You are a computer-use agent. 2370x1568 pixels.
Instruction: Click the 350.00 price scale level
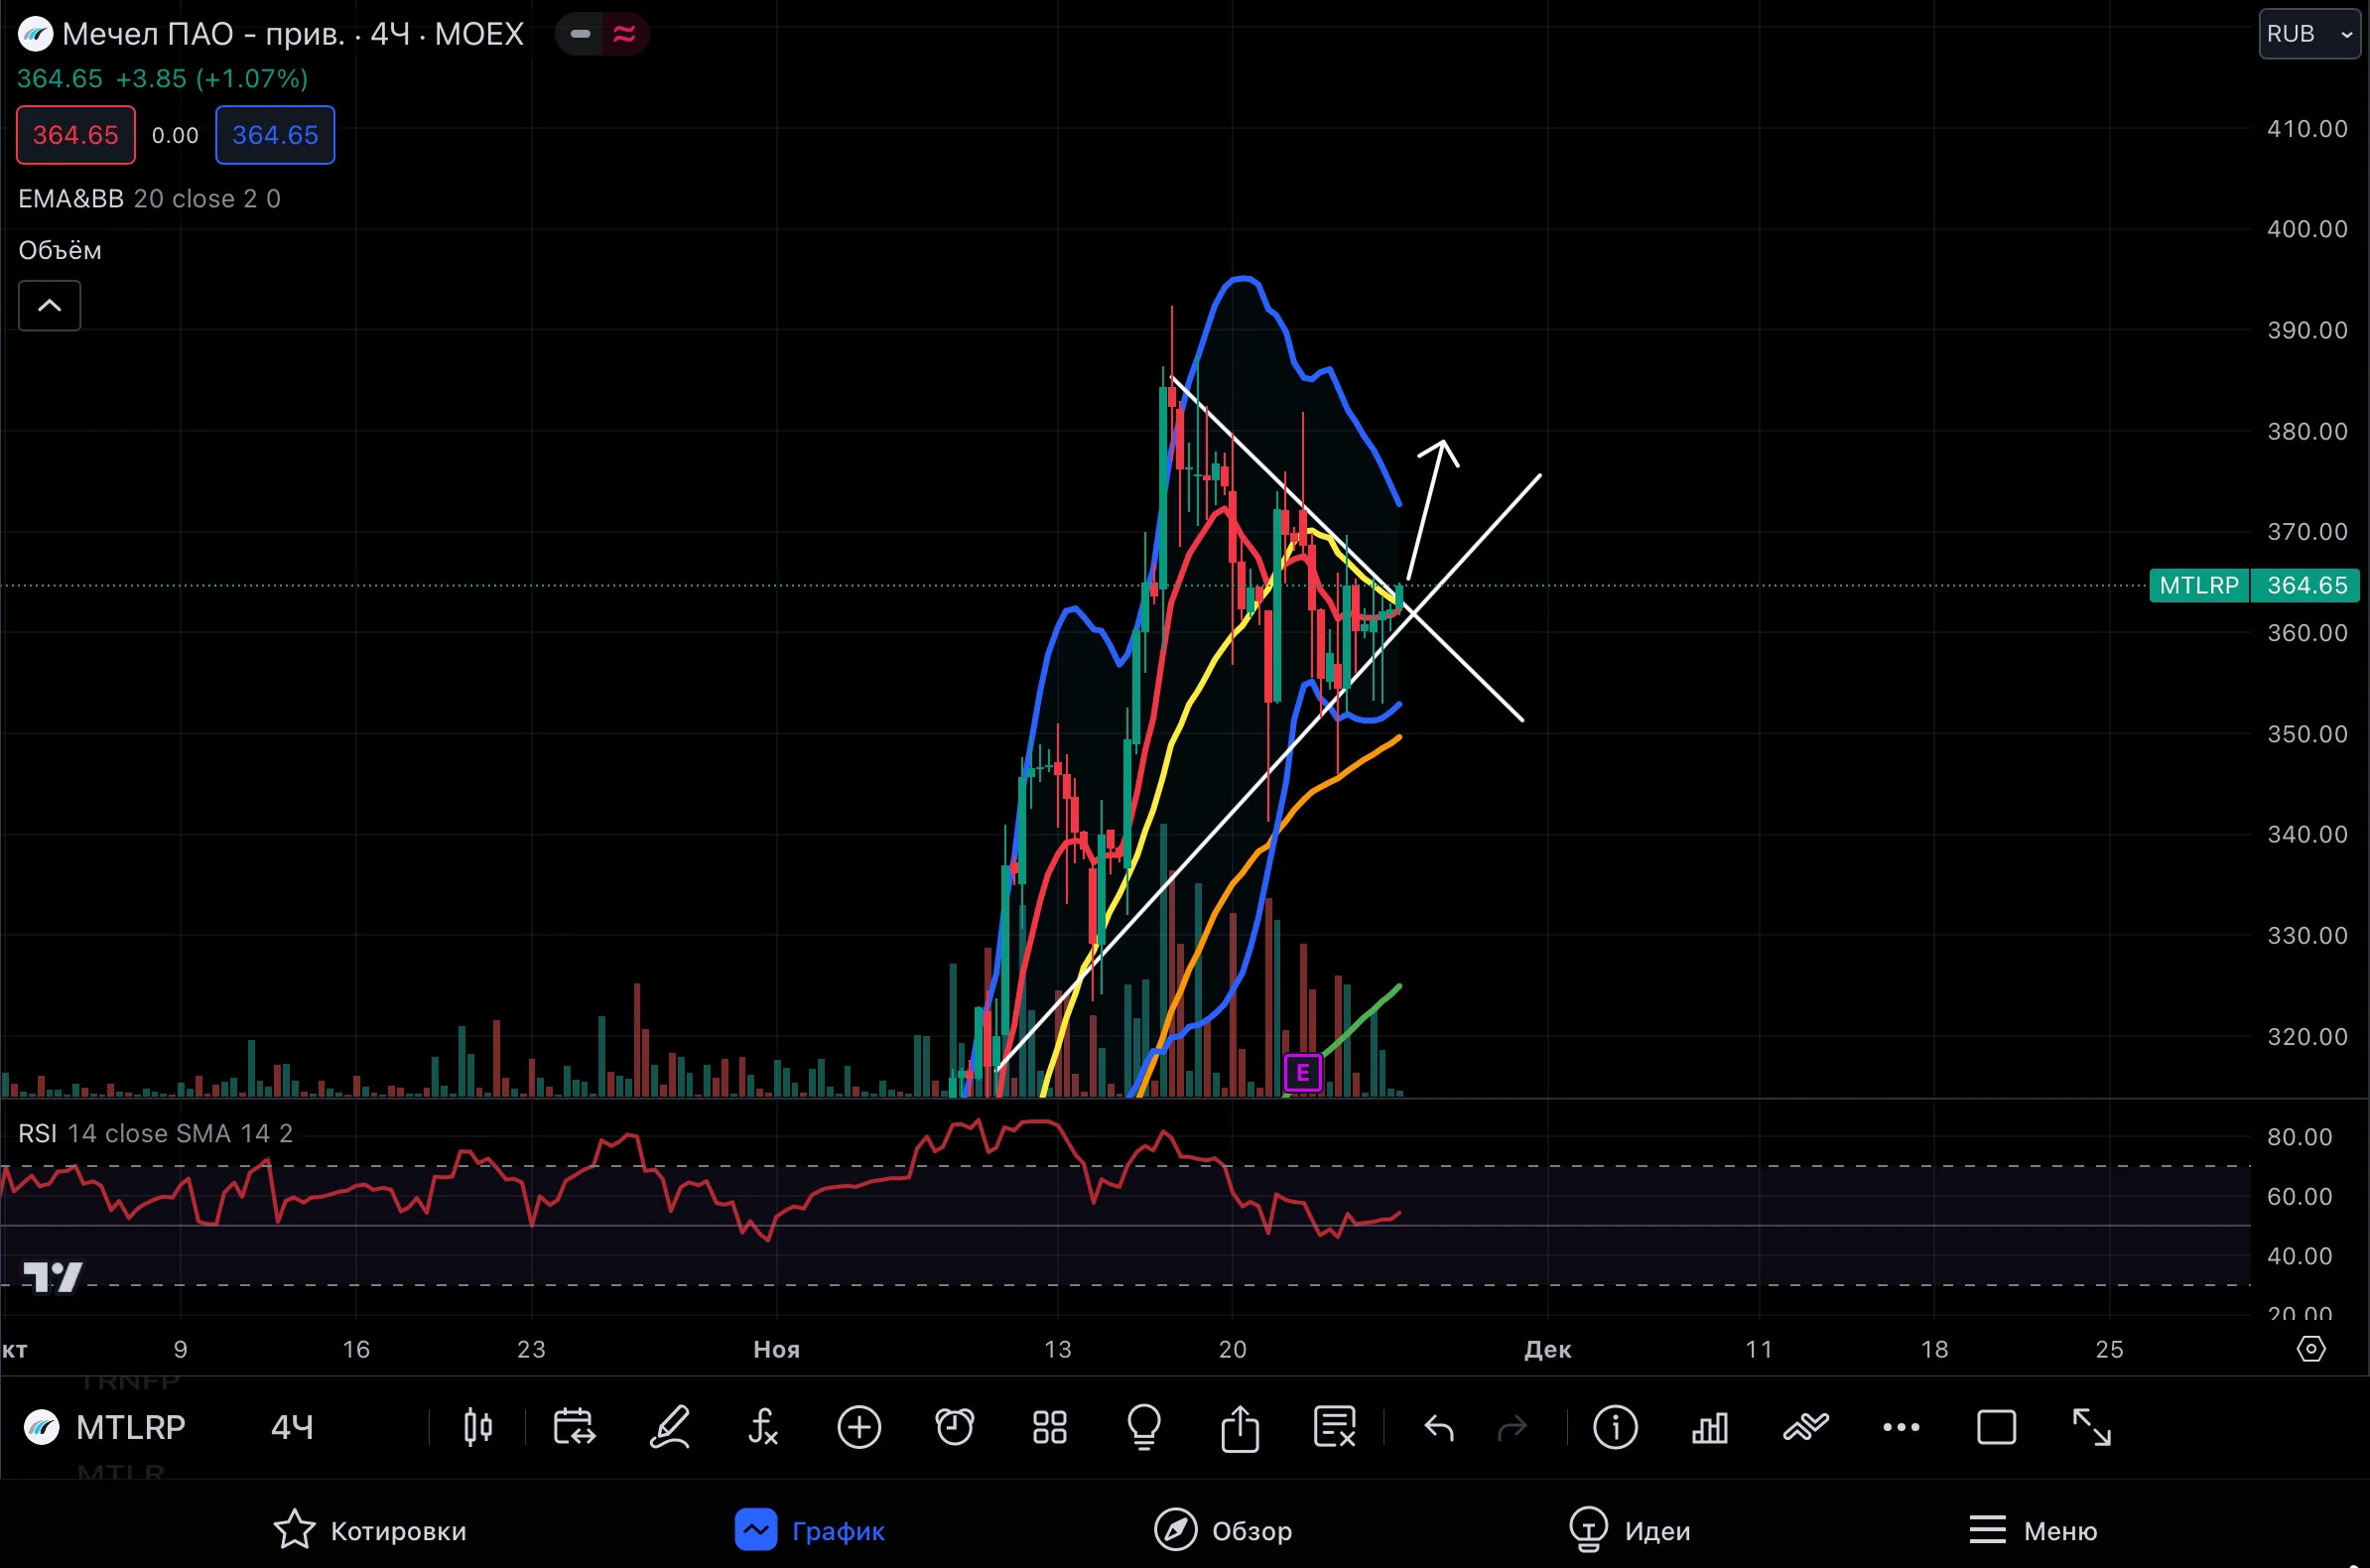point(2307,734)
